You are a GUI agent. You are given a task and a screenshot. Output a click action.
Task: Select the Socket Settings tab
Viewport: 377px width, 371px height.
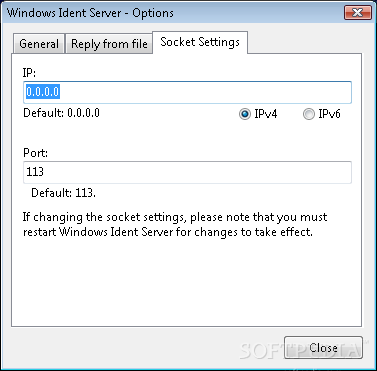pos(200,42)
